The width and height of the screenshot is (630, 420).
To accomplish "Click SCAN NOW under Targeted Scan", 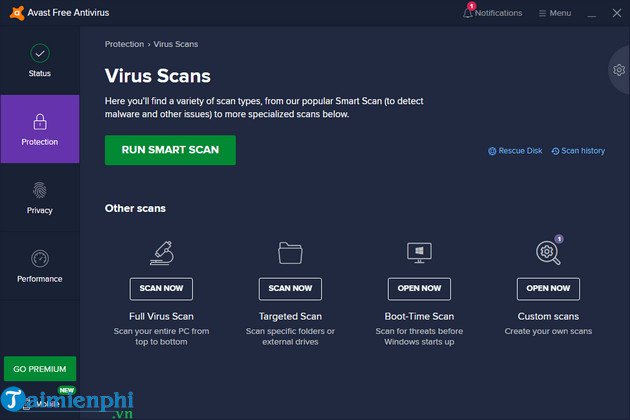I will (290, 289).
